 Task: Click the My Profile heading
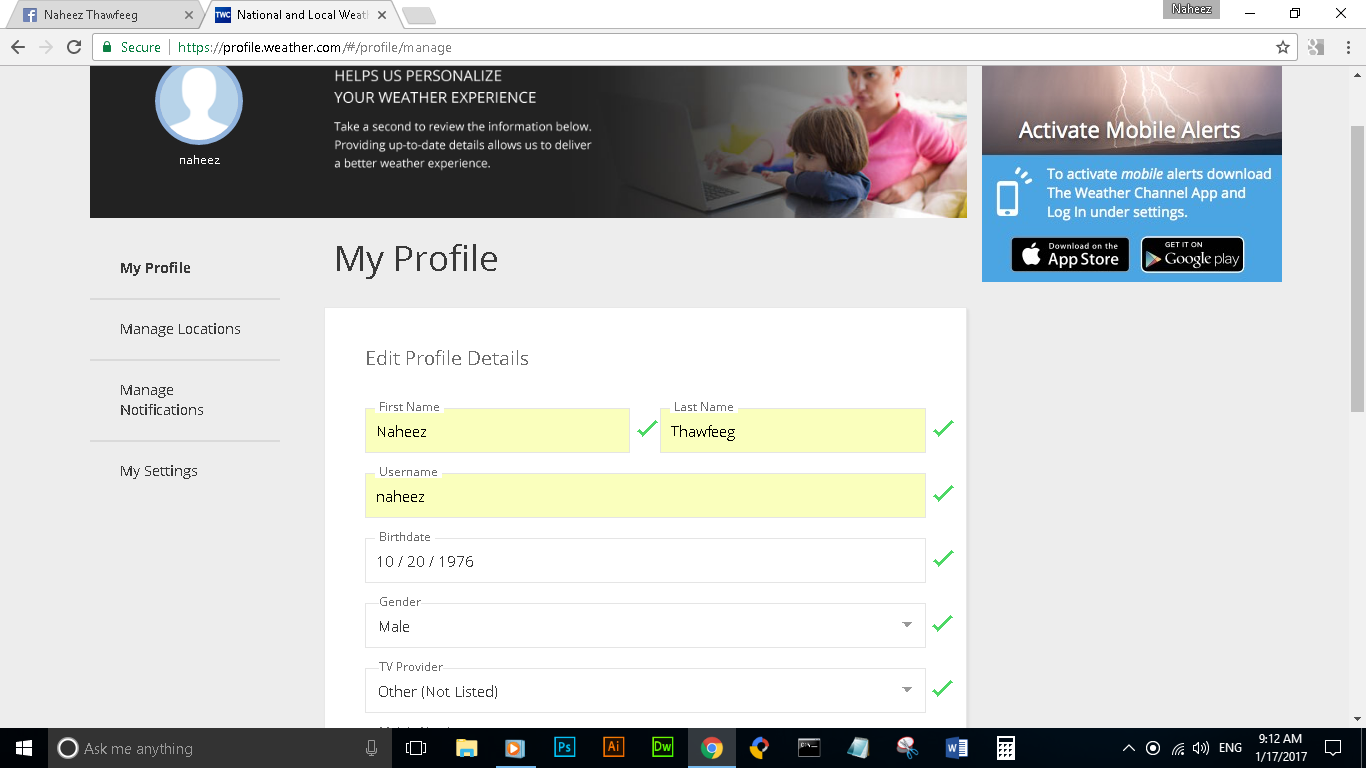416,259
